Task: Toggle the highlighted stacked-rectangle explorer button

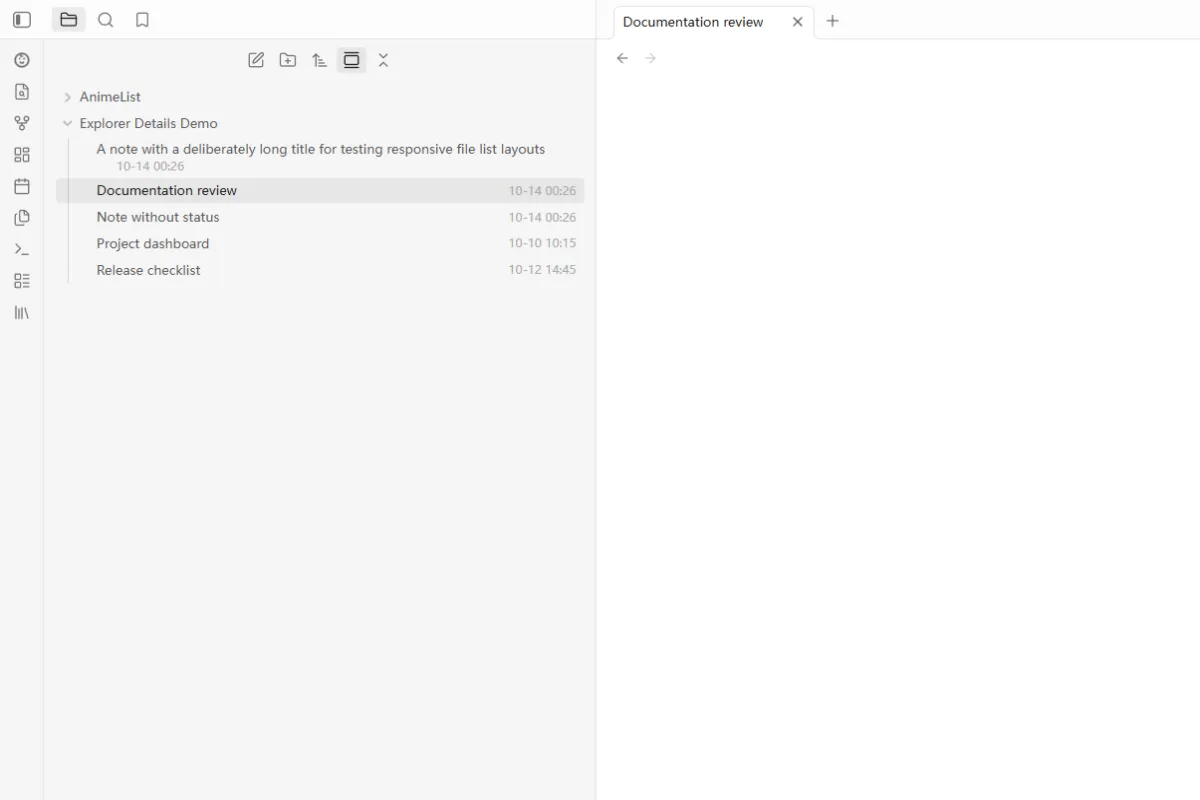Action: 351,60
